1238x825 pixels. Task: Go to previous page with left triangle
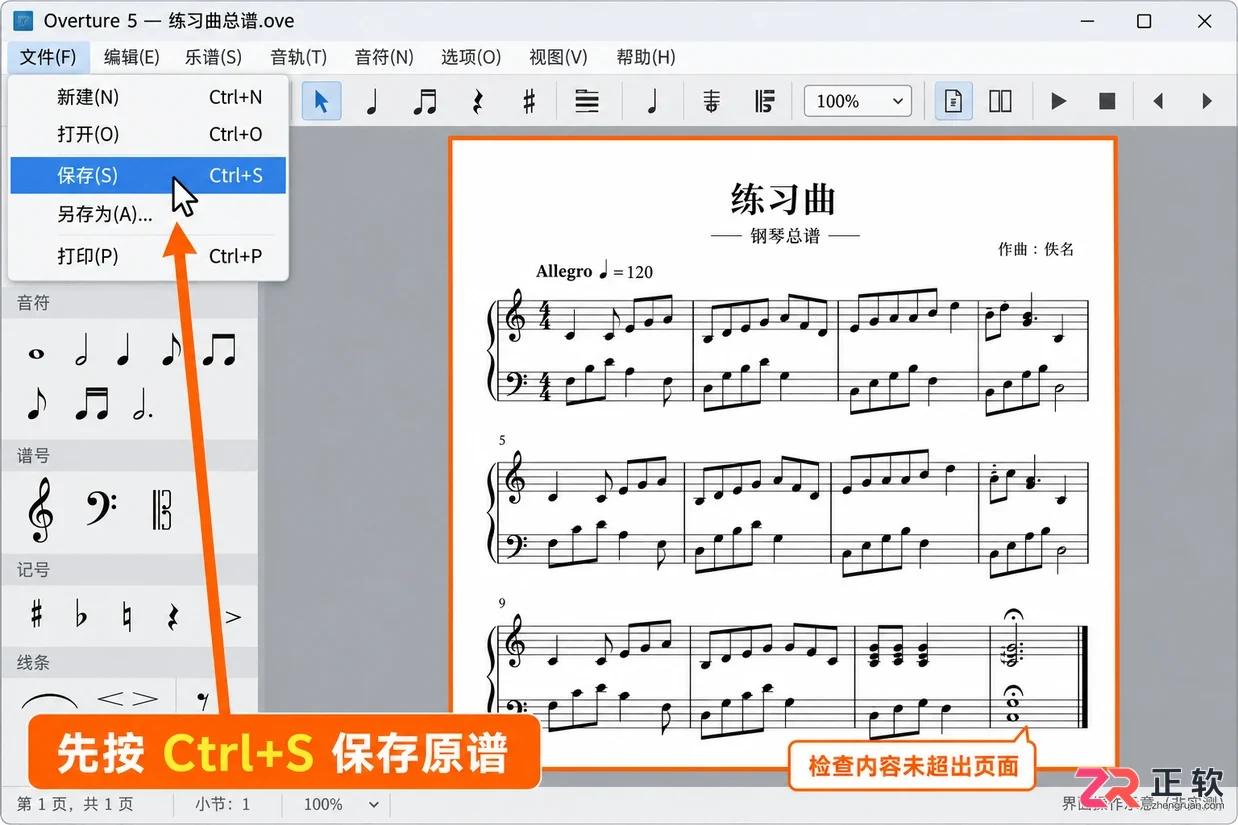click(1158, 101)
